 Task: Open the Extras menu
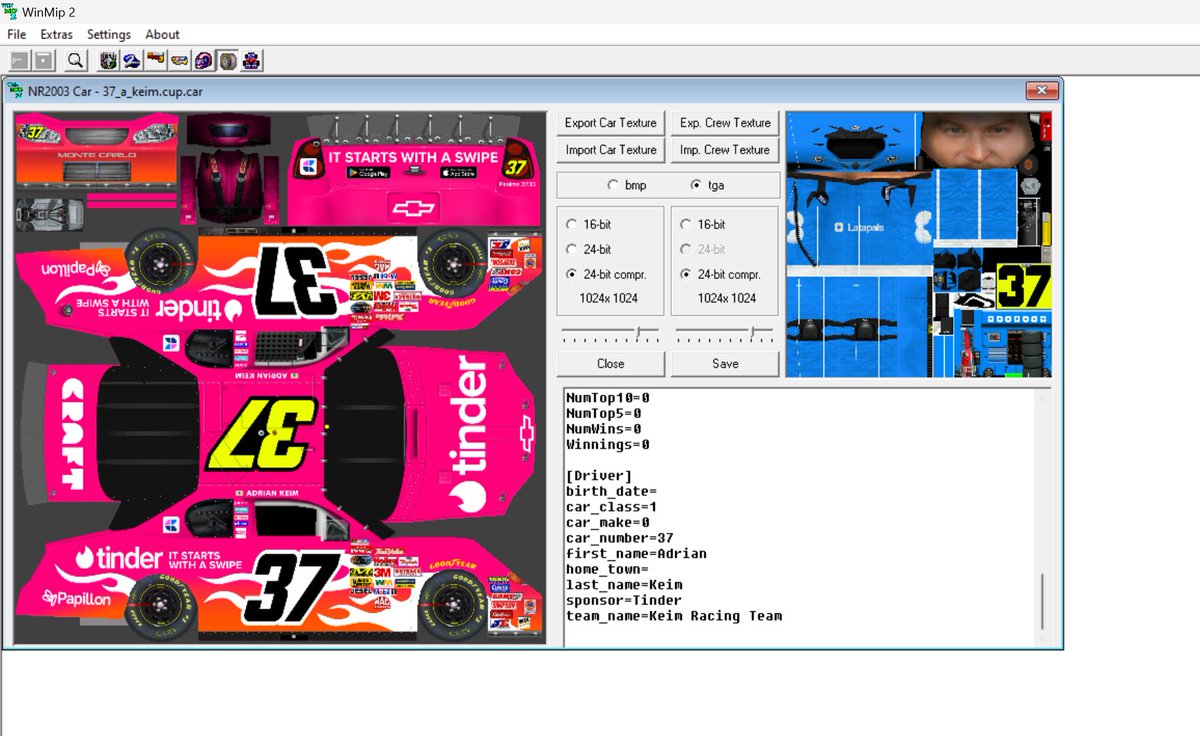56,34
